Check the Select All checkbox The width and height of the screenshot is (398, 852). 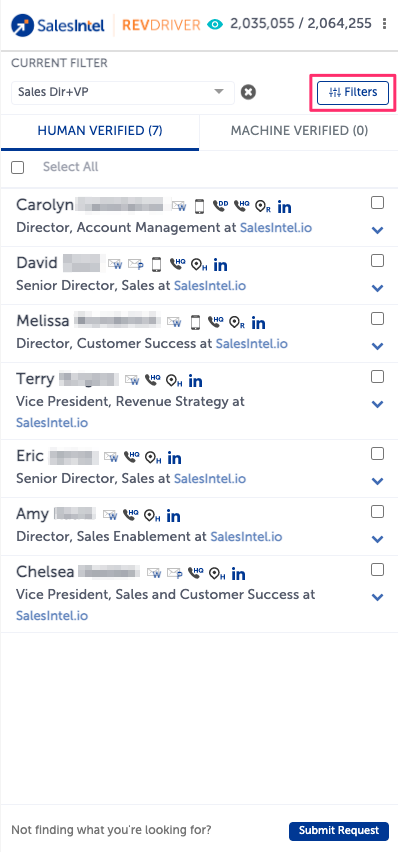click(x=18, y=167)
